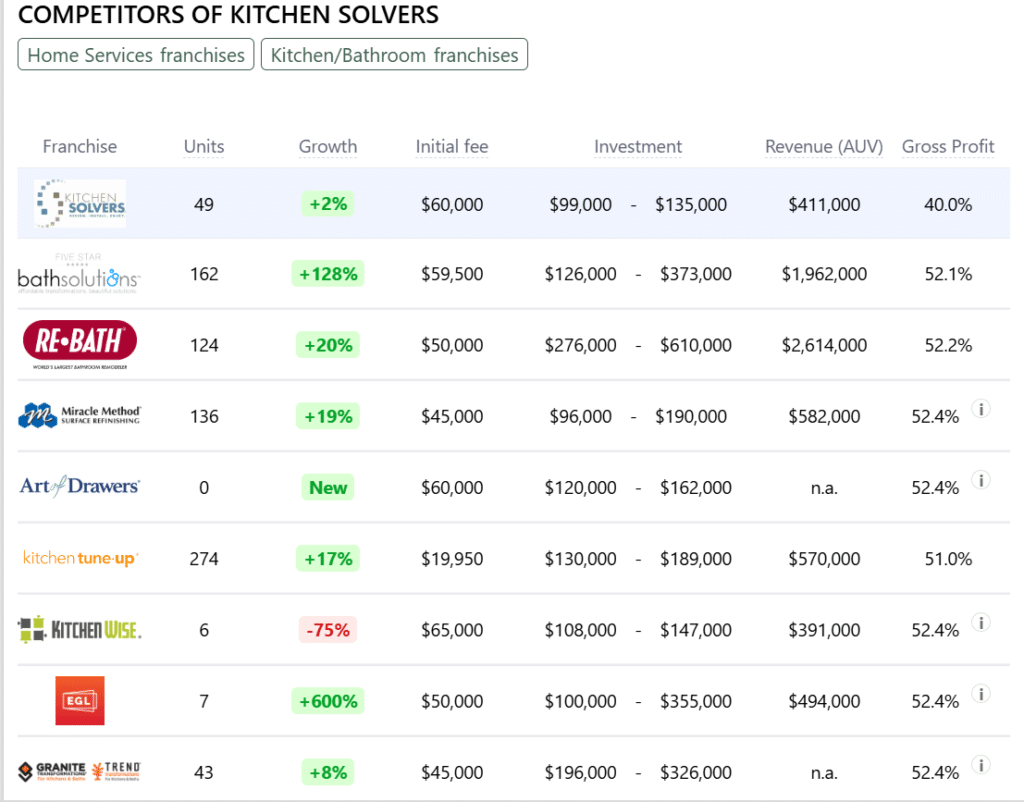Viewport: 1024px width, 802px height.
Task: Click the Initial fee column header
Action: point(452,146)
